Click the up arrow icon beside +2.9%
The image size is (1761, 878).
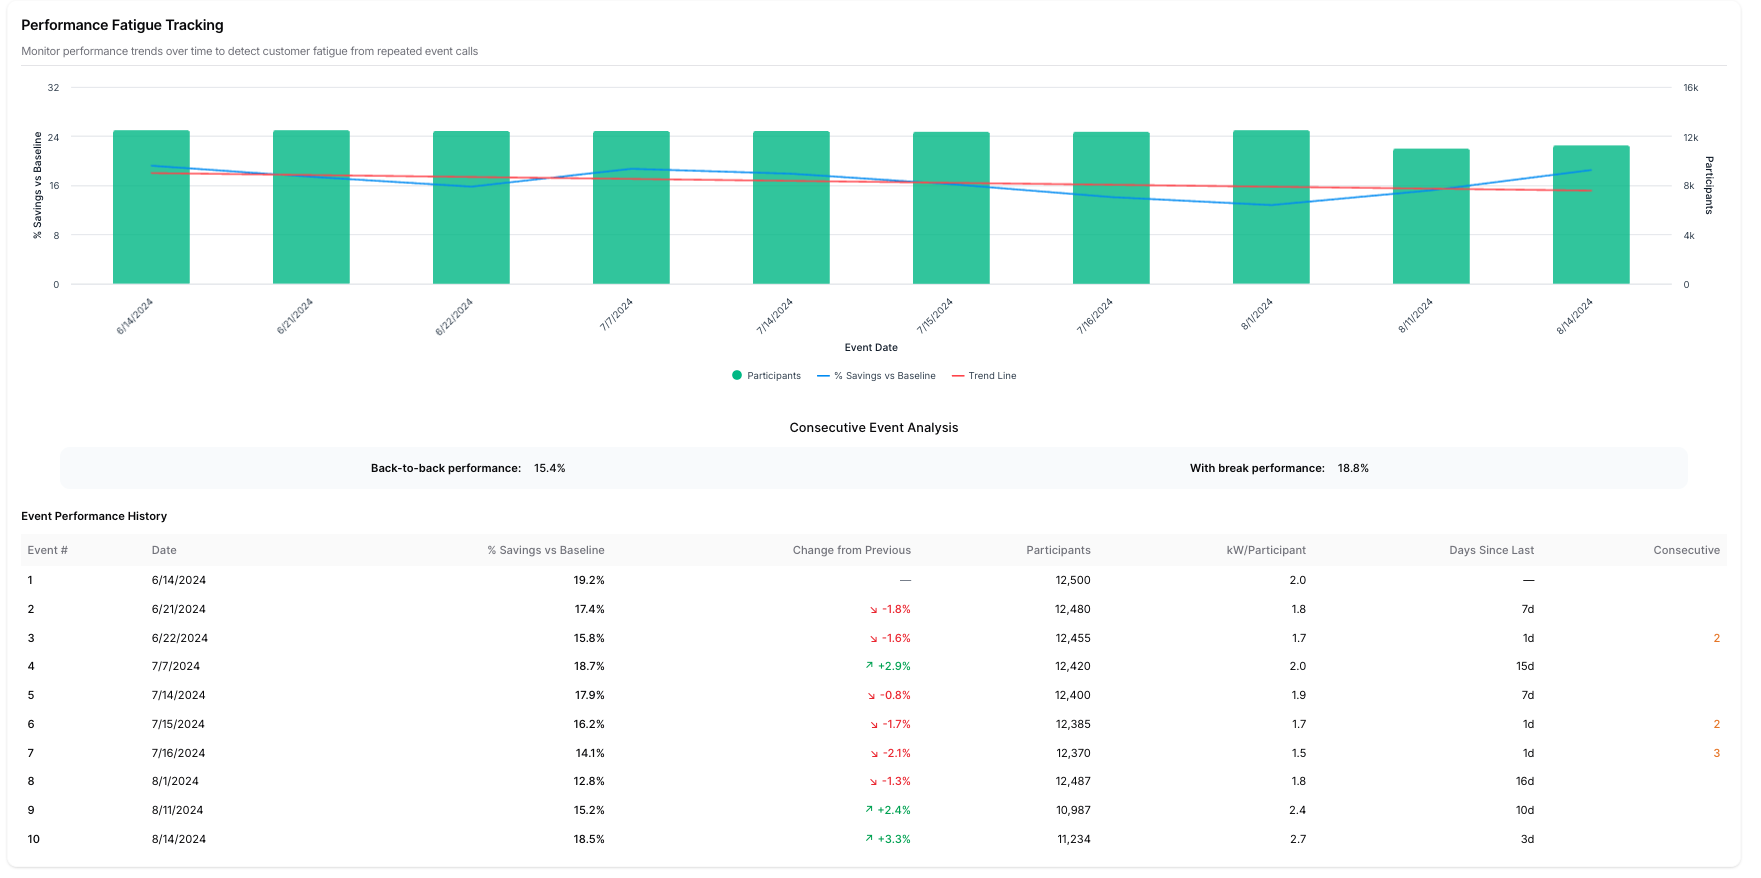[869, 666]
